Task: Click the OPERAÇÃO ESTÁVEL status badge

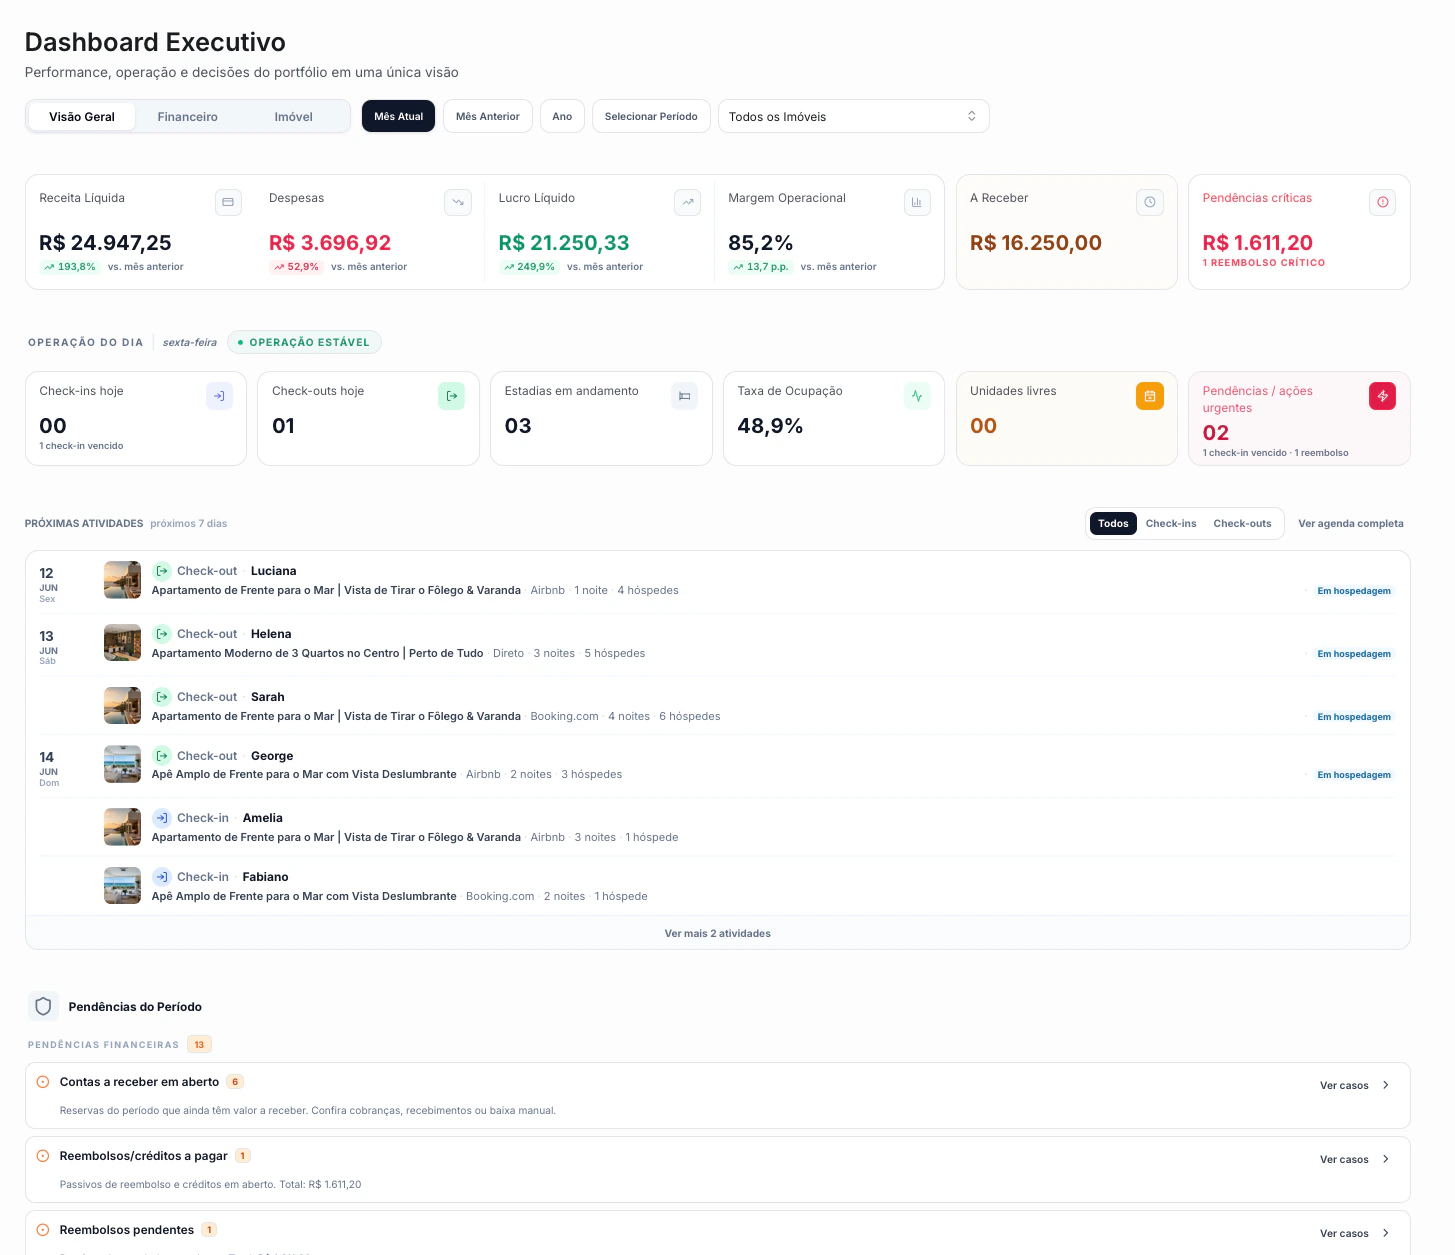Action: 304,342
